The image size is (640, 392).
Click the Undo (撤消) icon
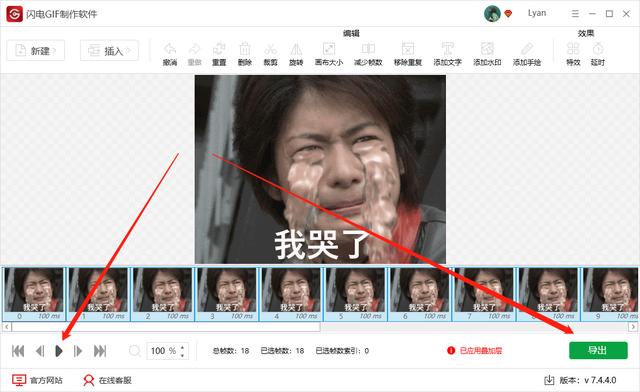[x=170, y=49]
